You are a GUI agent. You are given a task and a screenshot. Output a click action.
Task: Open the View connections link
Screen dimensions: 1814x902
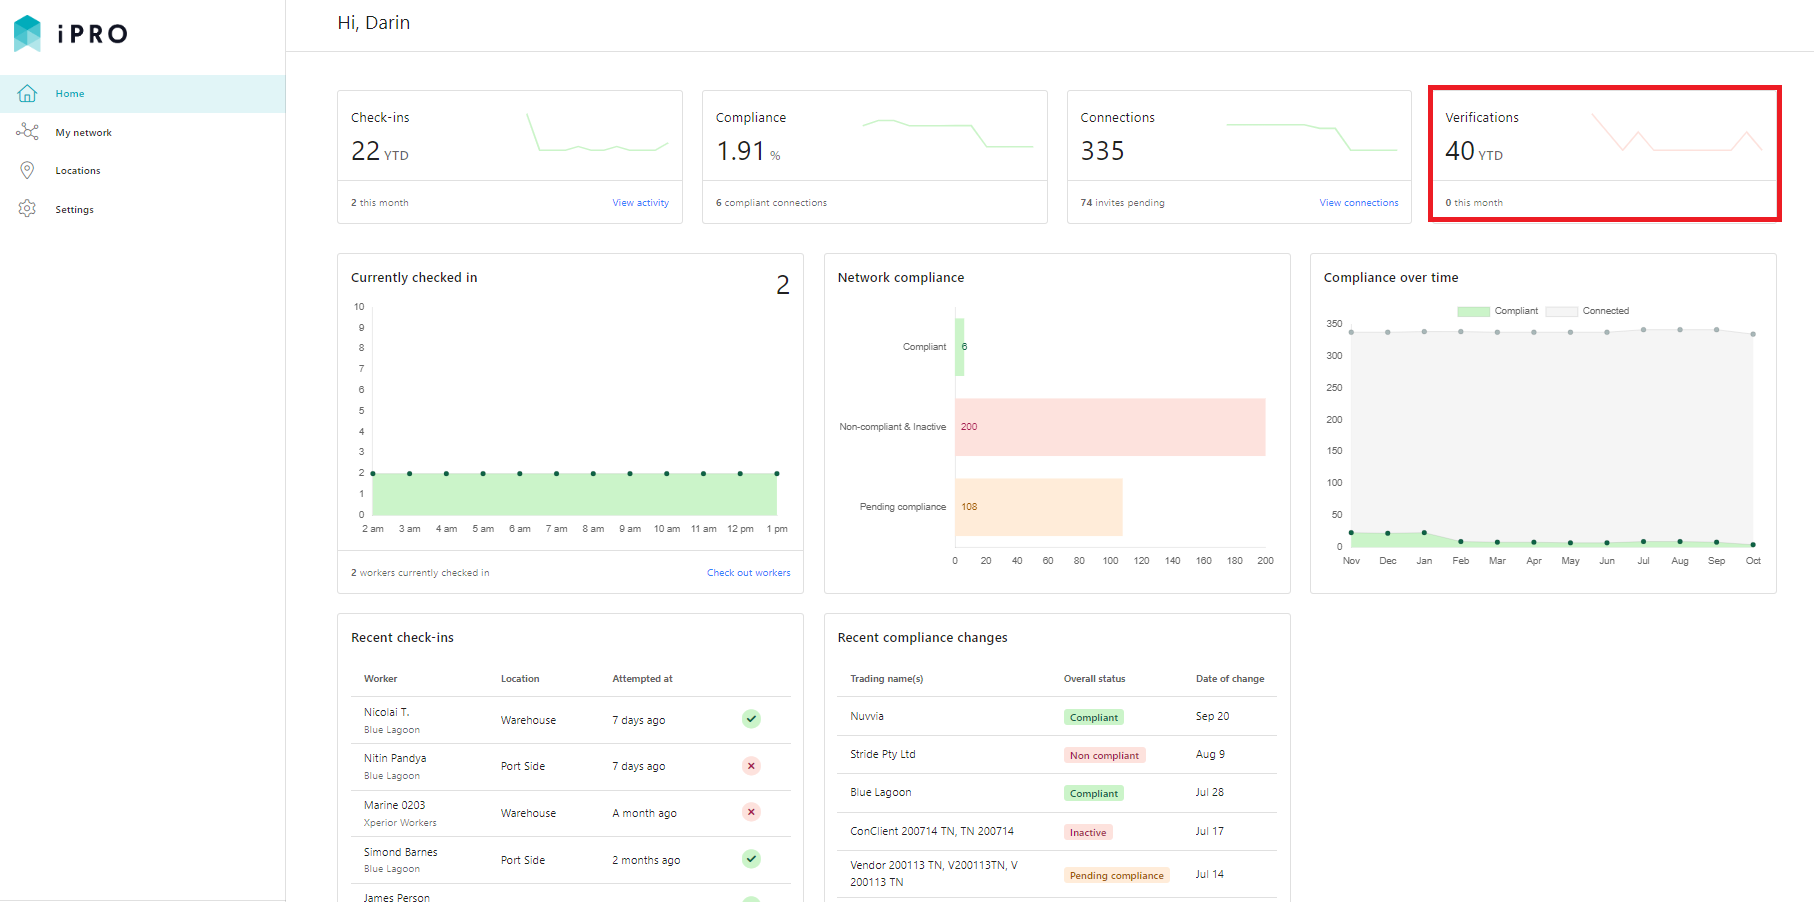click(x=1358, y=203)
